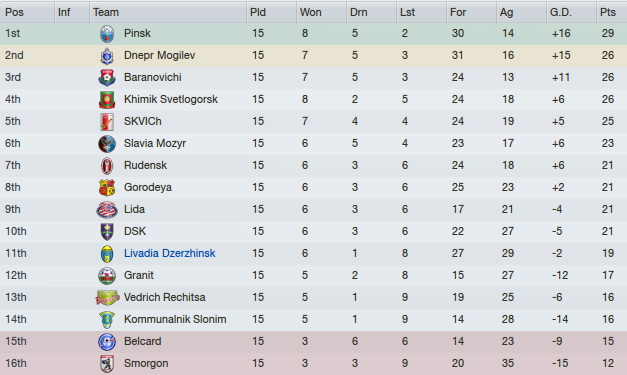The height and width of the screenshot is (375, 627).
Task: Open the SKVICh club logo
Action: [x=107, y=122]
